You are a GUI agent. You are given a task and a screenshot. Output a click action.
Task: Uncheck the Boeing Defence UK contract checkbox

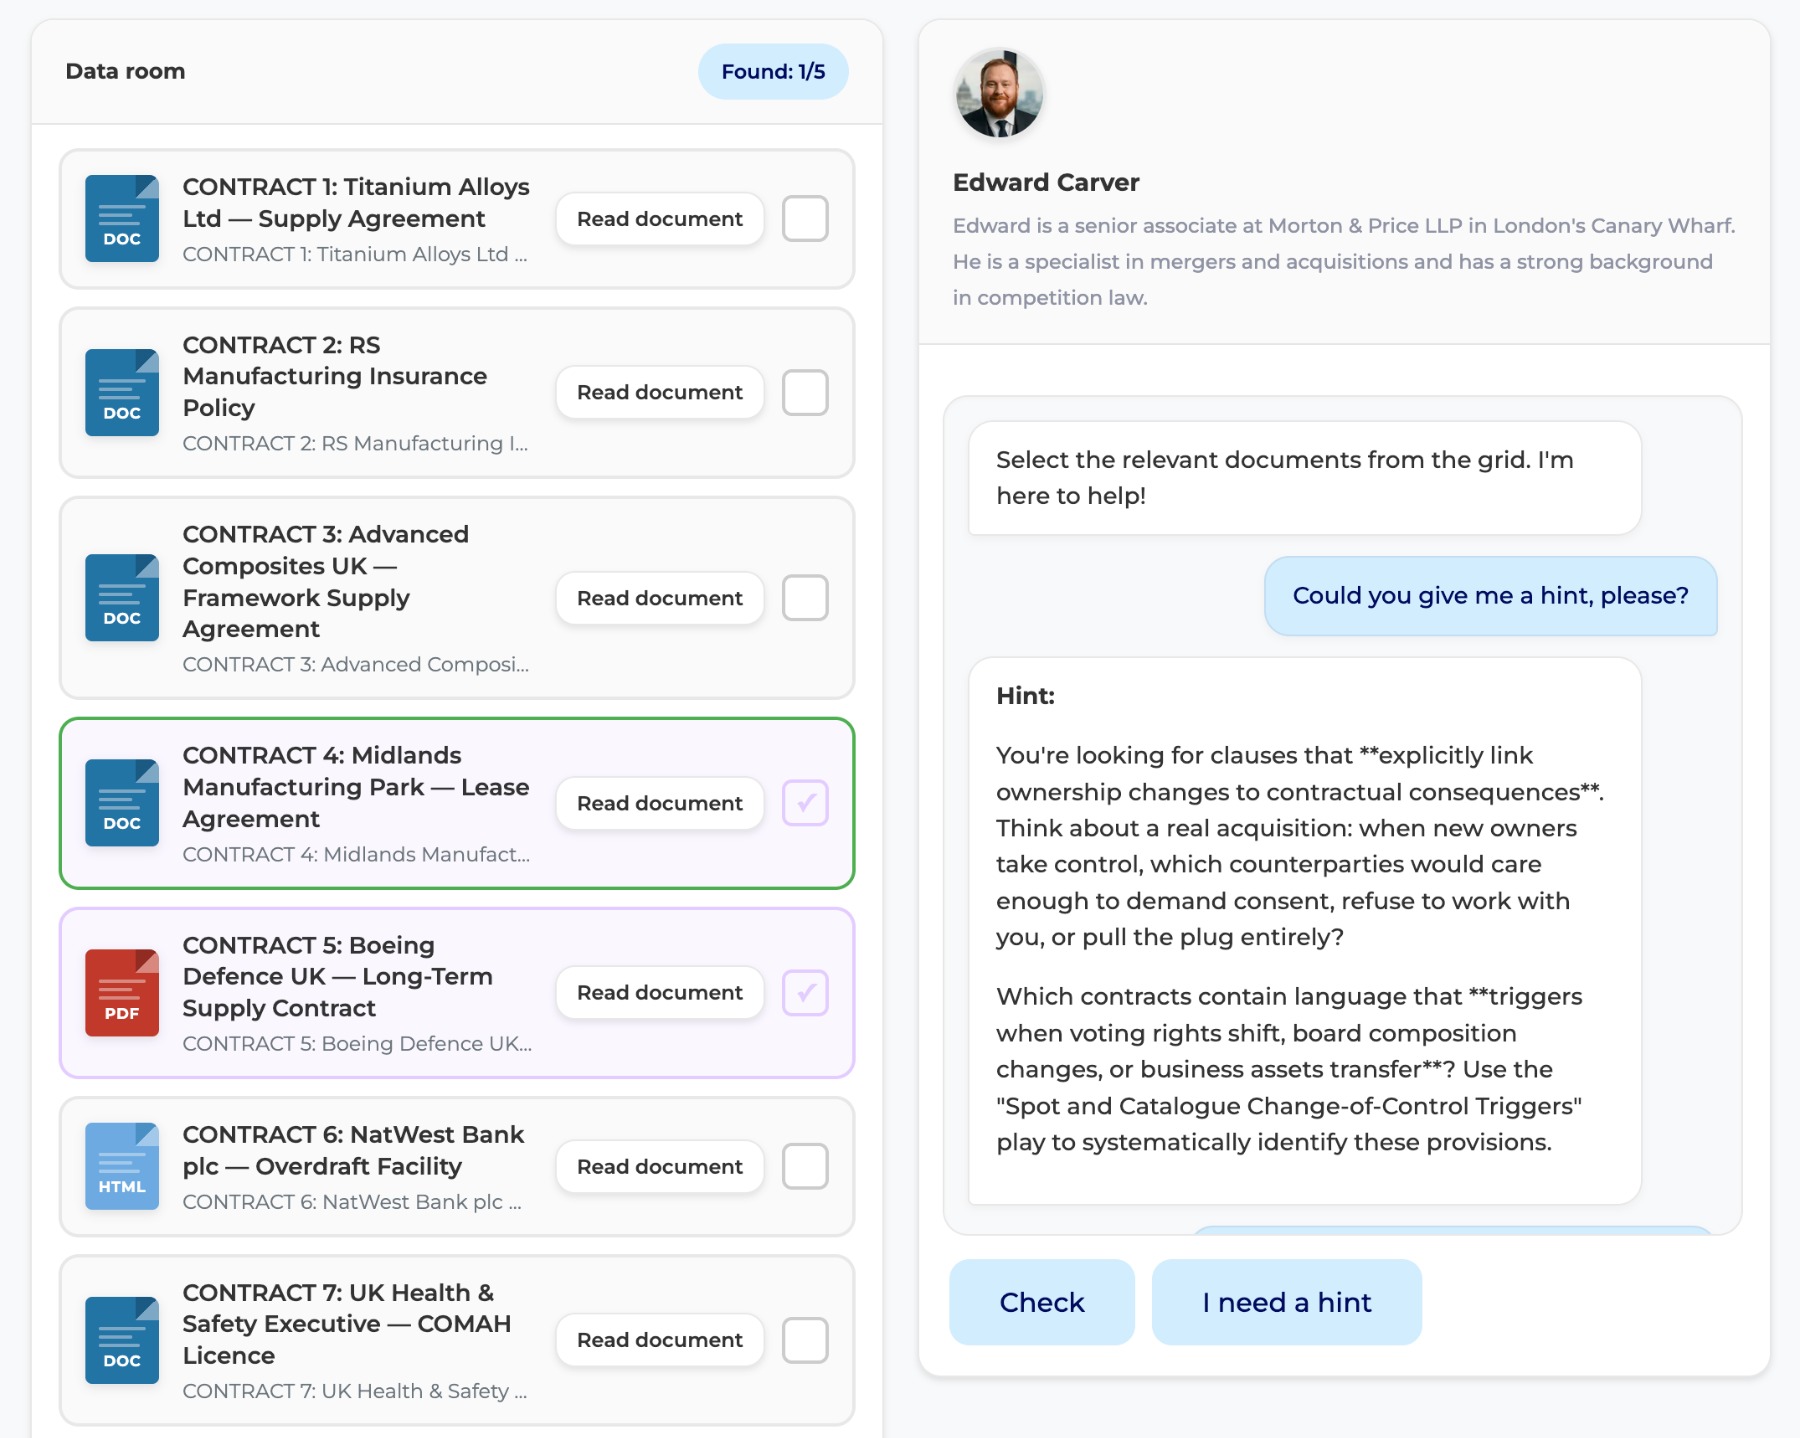click(x=805, y=992)
